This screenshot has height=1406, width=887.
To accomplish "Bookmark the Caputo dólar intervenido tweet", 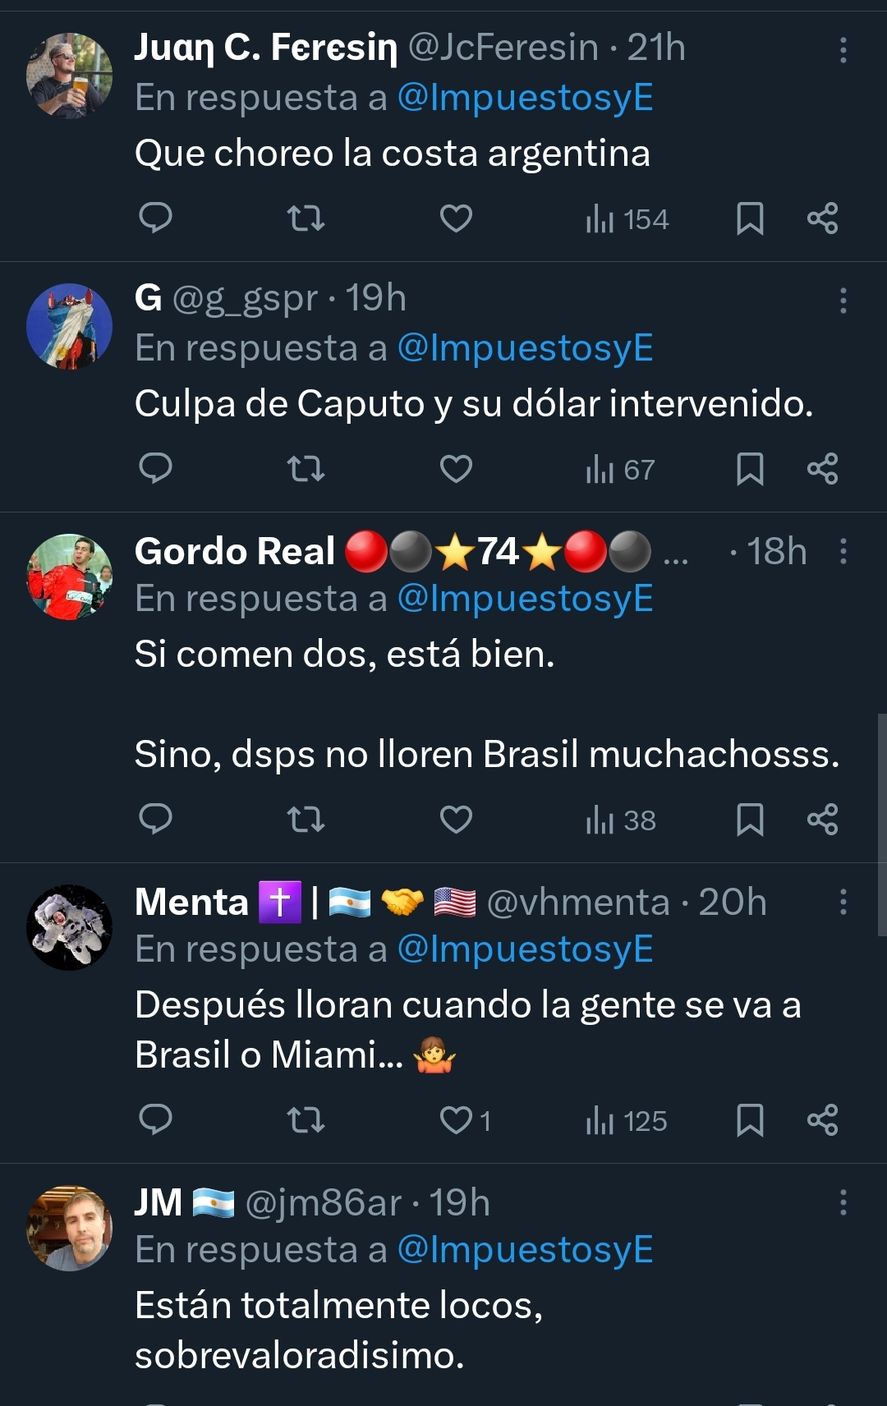I will [750, 468].
